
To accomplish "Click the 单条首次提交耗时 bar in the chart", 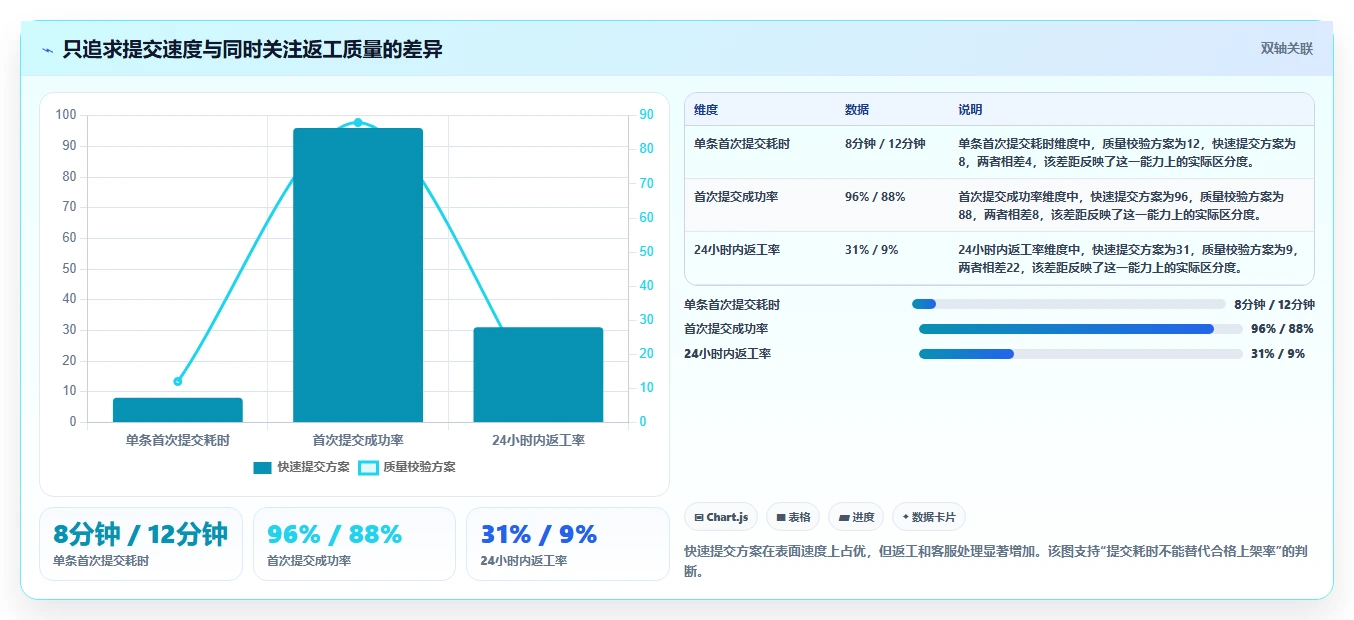I will click(x=178, y=410).
